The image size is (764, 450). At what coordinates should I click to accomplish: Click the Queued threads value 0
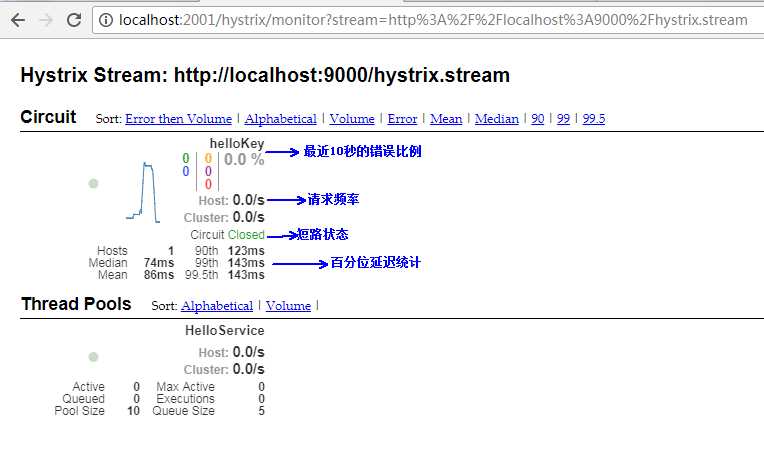[136, 399]
